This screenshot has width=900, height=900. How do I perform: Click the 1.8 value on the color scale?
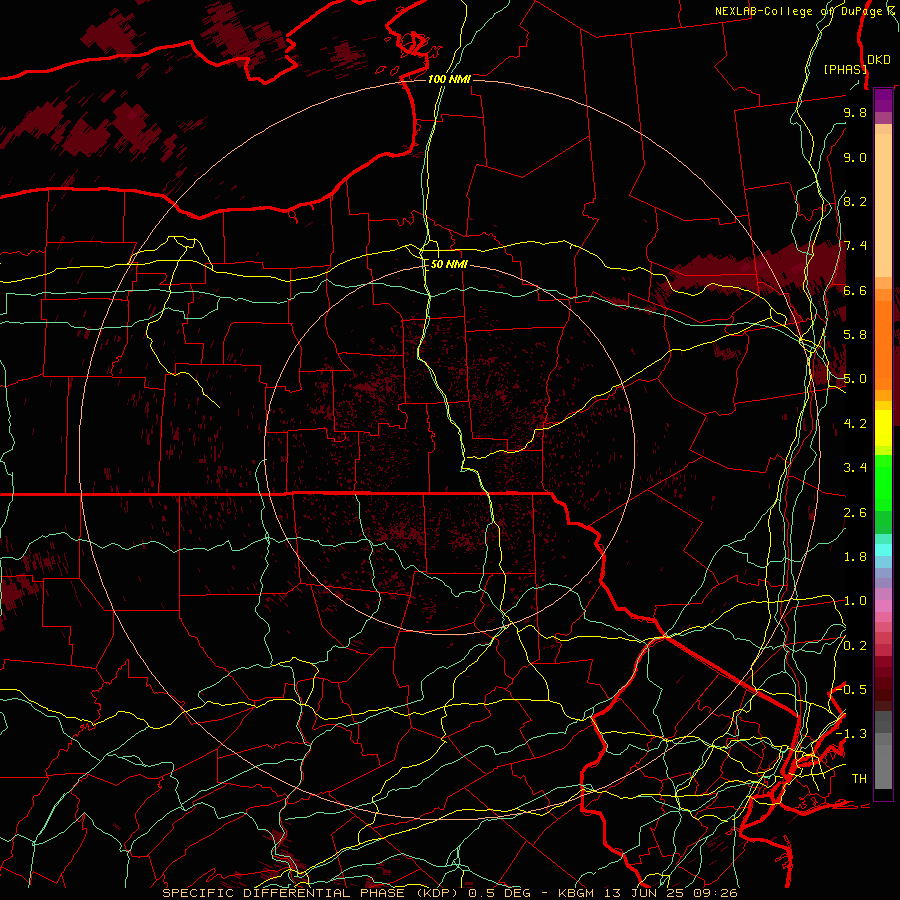pyautogui.click(x=855, y=557)
